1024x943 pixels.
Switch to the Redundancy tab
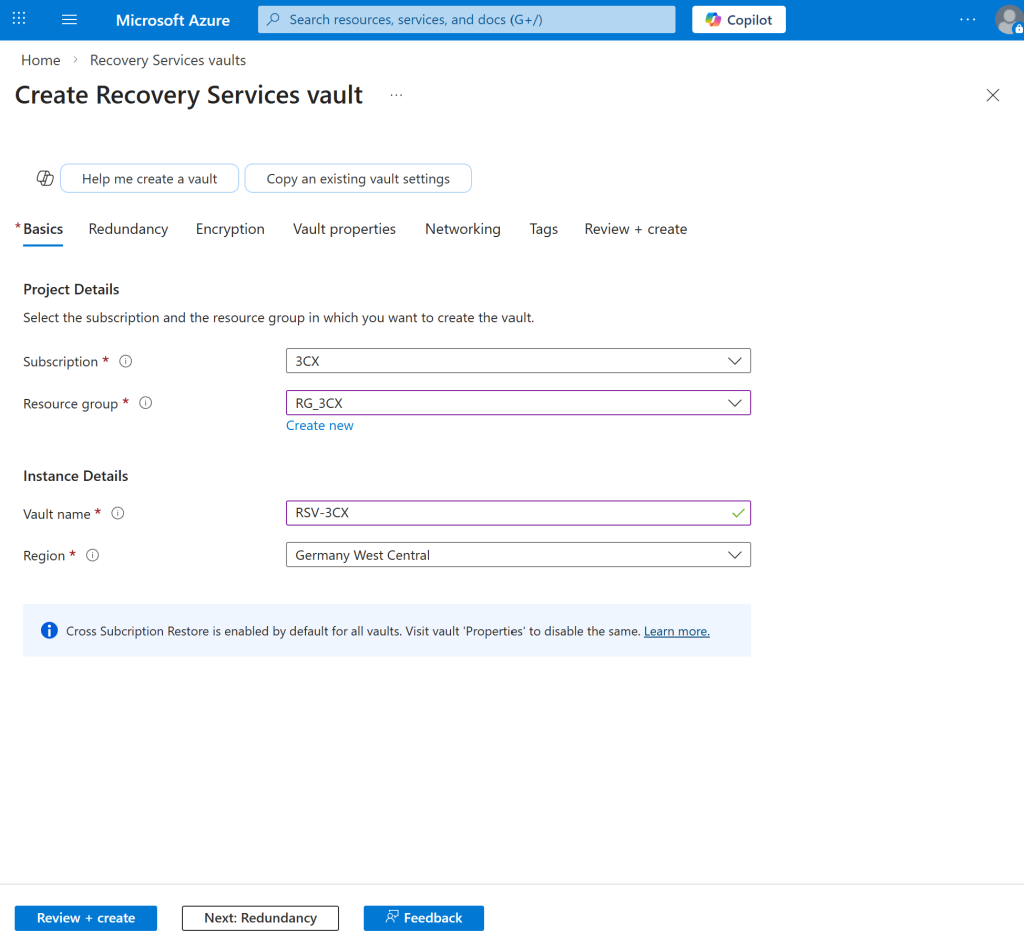128,229
